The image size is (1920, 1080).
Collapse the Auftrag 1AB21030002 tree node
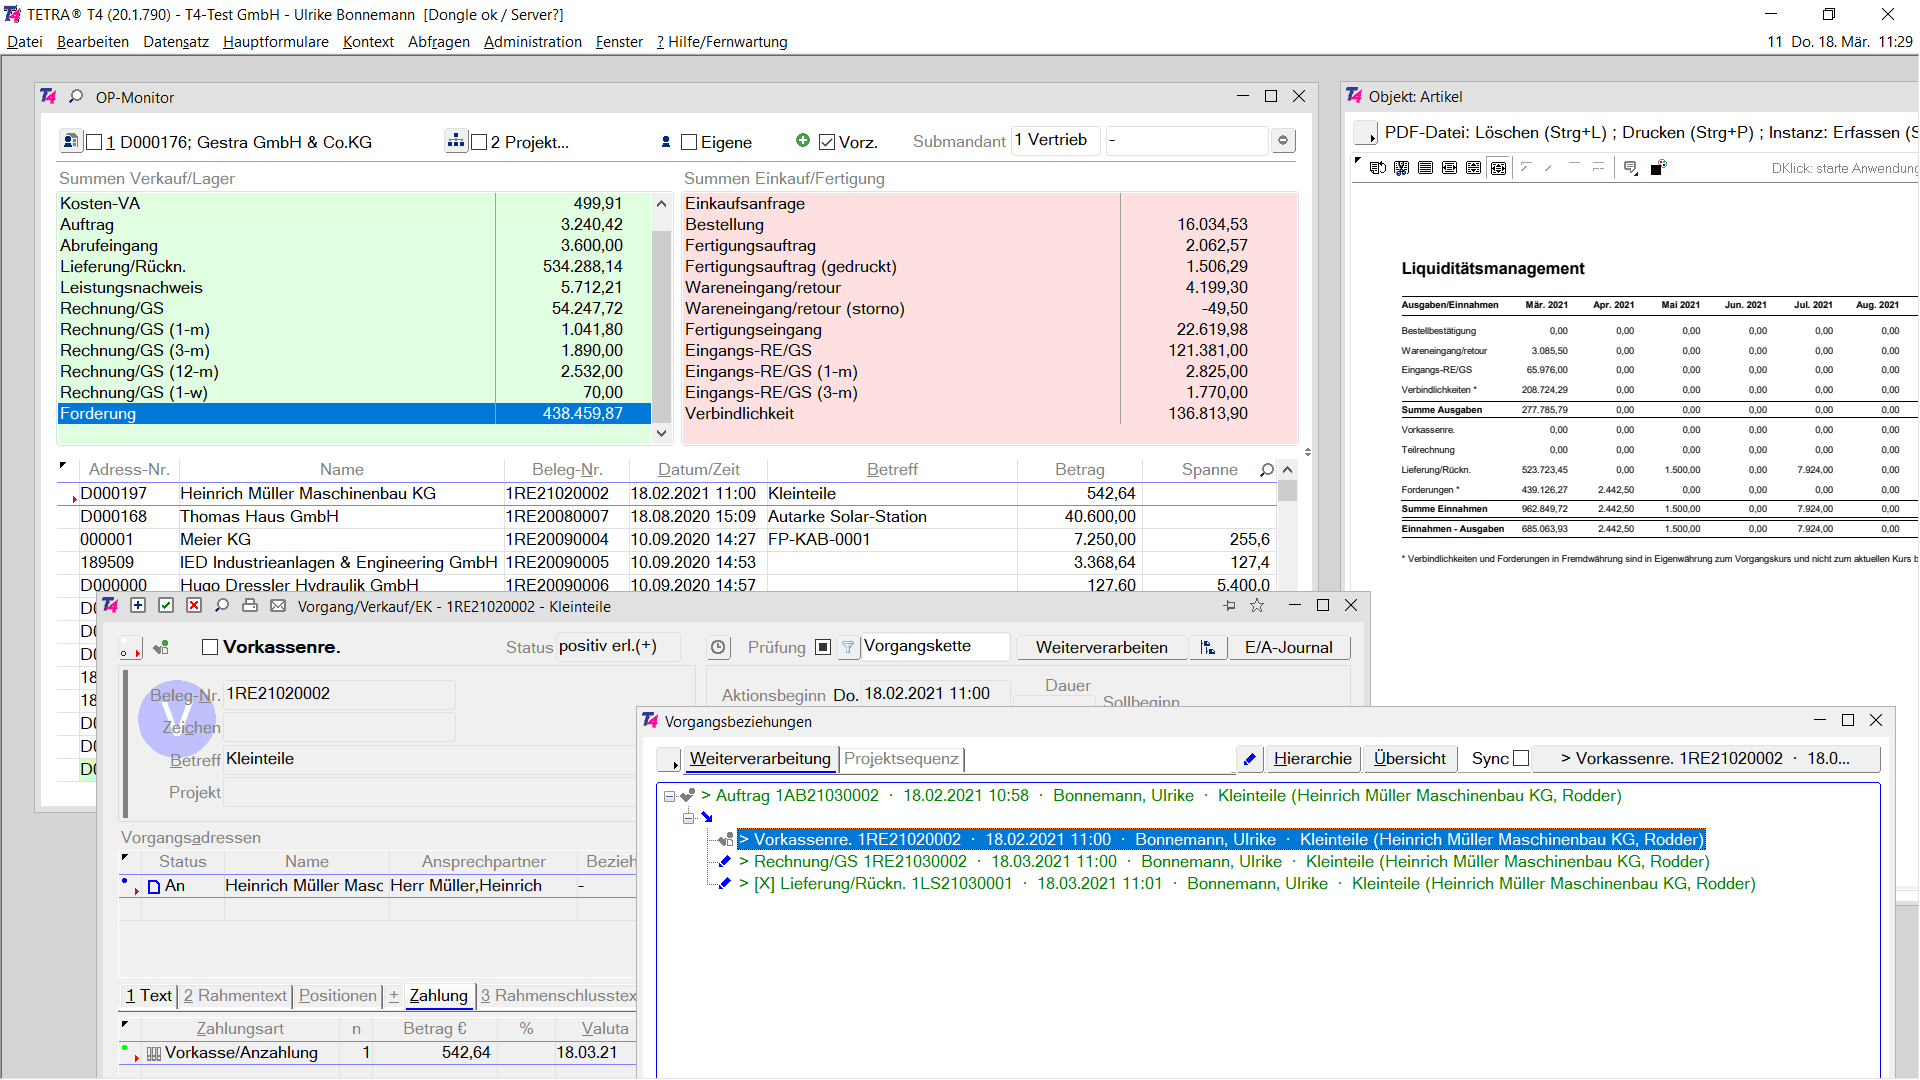670,796
